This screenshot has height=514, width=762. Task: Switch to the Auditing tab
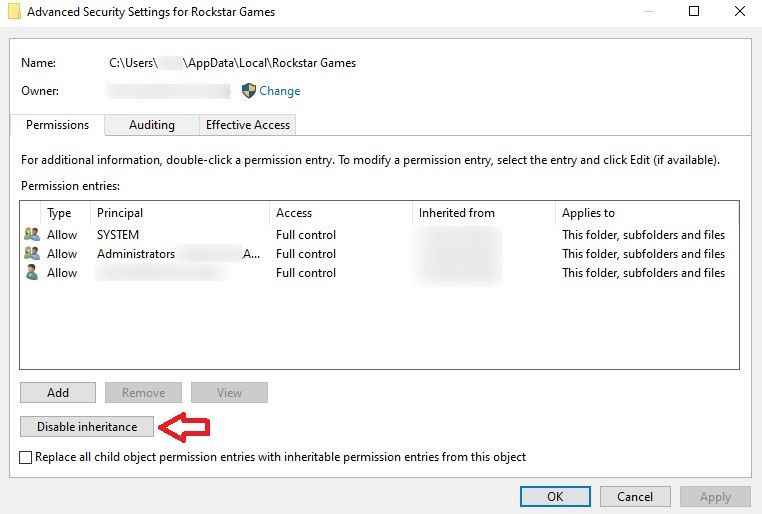coord(152,125)
